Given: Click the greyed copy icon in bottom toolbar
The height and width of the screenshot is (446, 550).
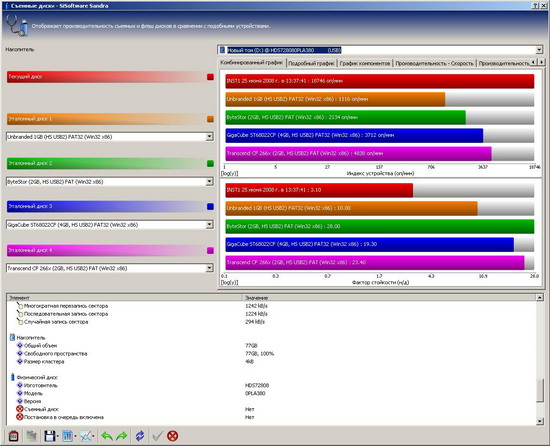Looking at the screenshot, I should (x=32, y=436).
